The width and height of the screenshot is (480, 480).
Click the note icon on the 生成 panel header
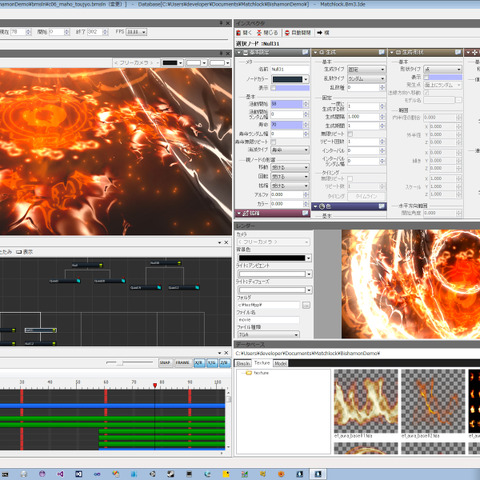(382, 52)
